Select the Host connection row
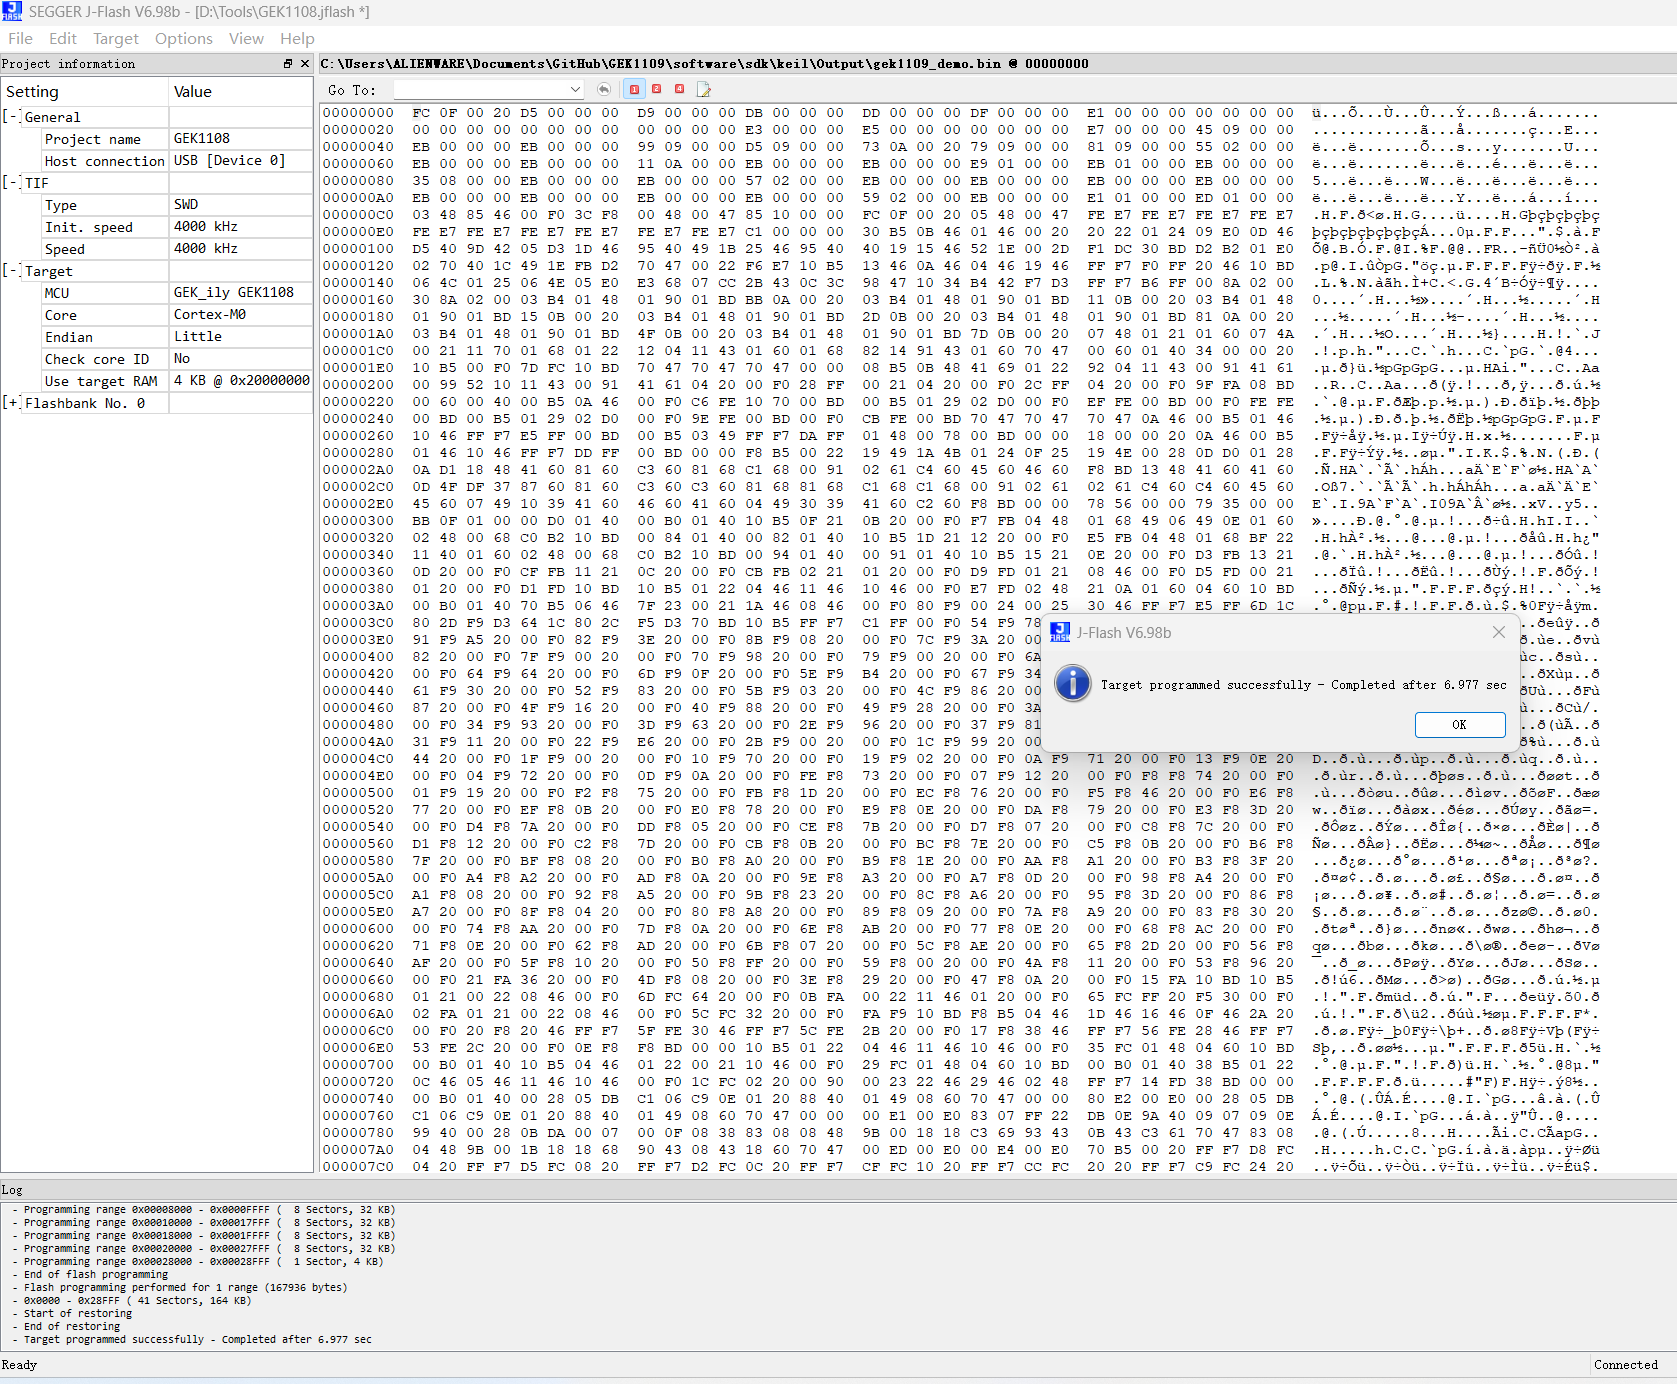 point(157,161)
